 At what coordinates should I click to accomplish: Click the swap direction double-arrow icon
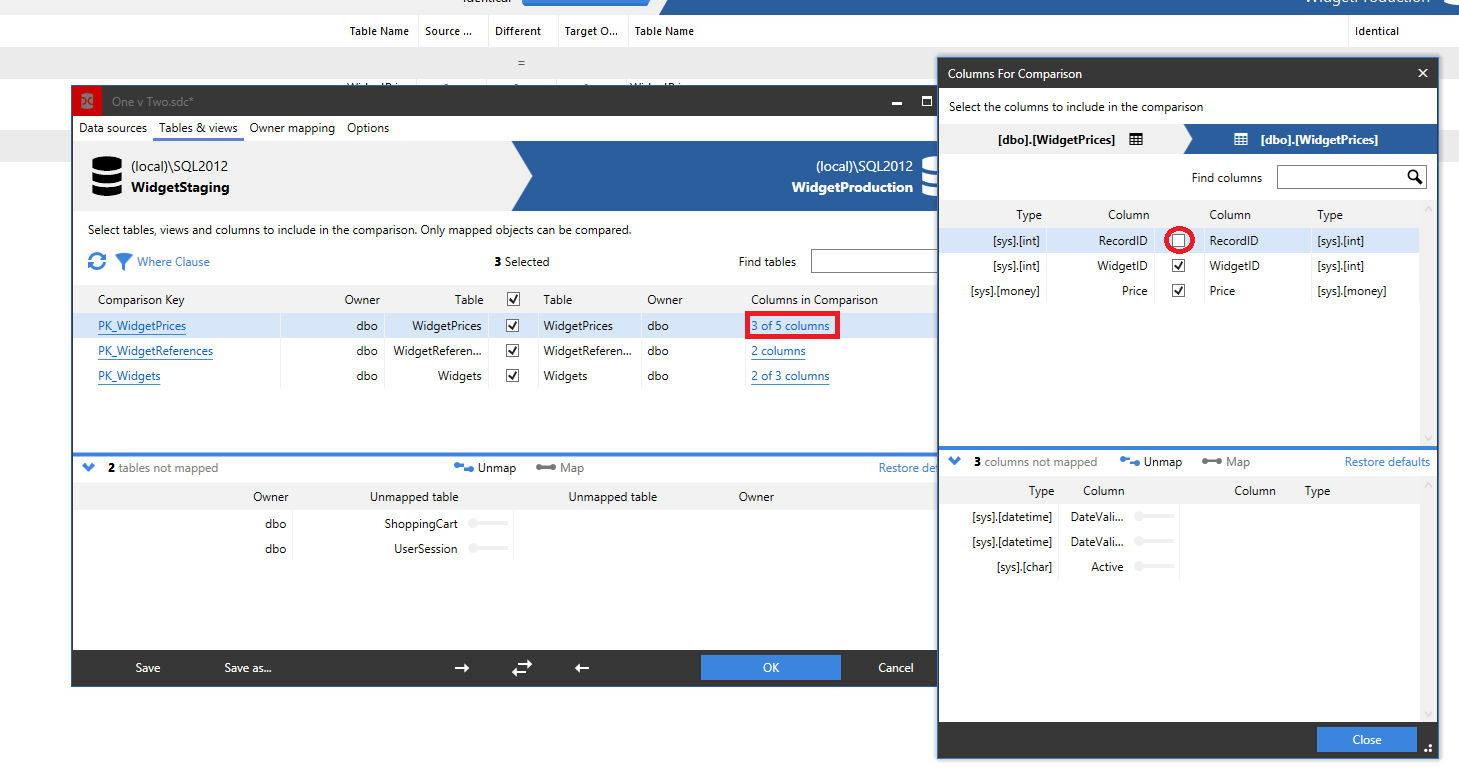tap(521, 667)
